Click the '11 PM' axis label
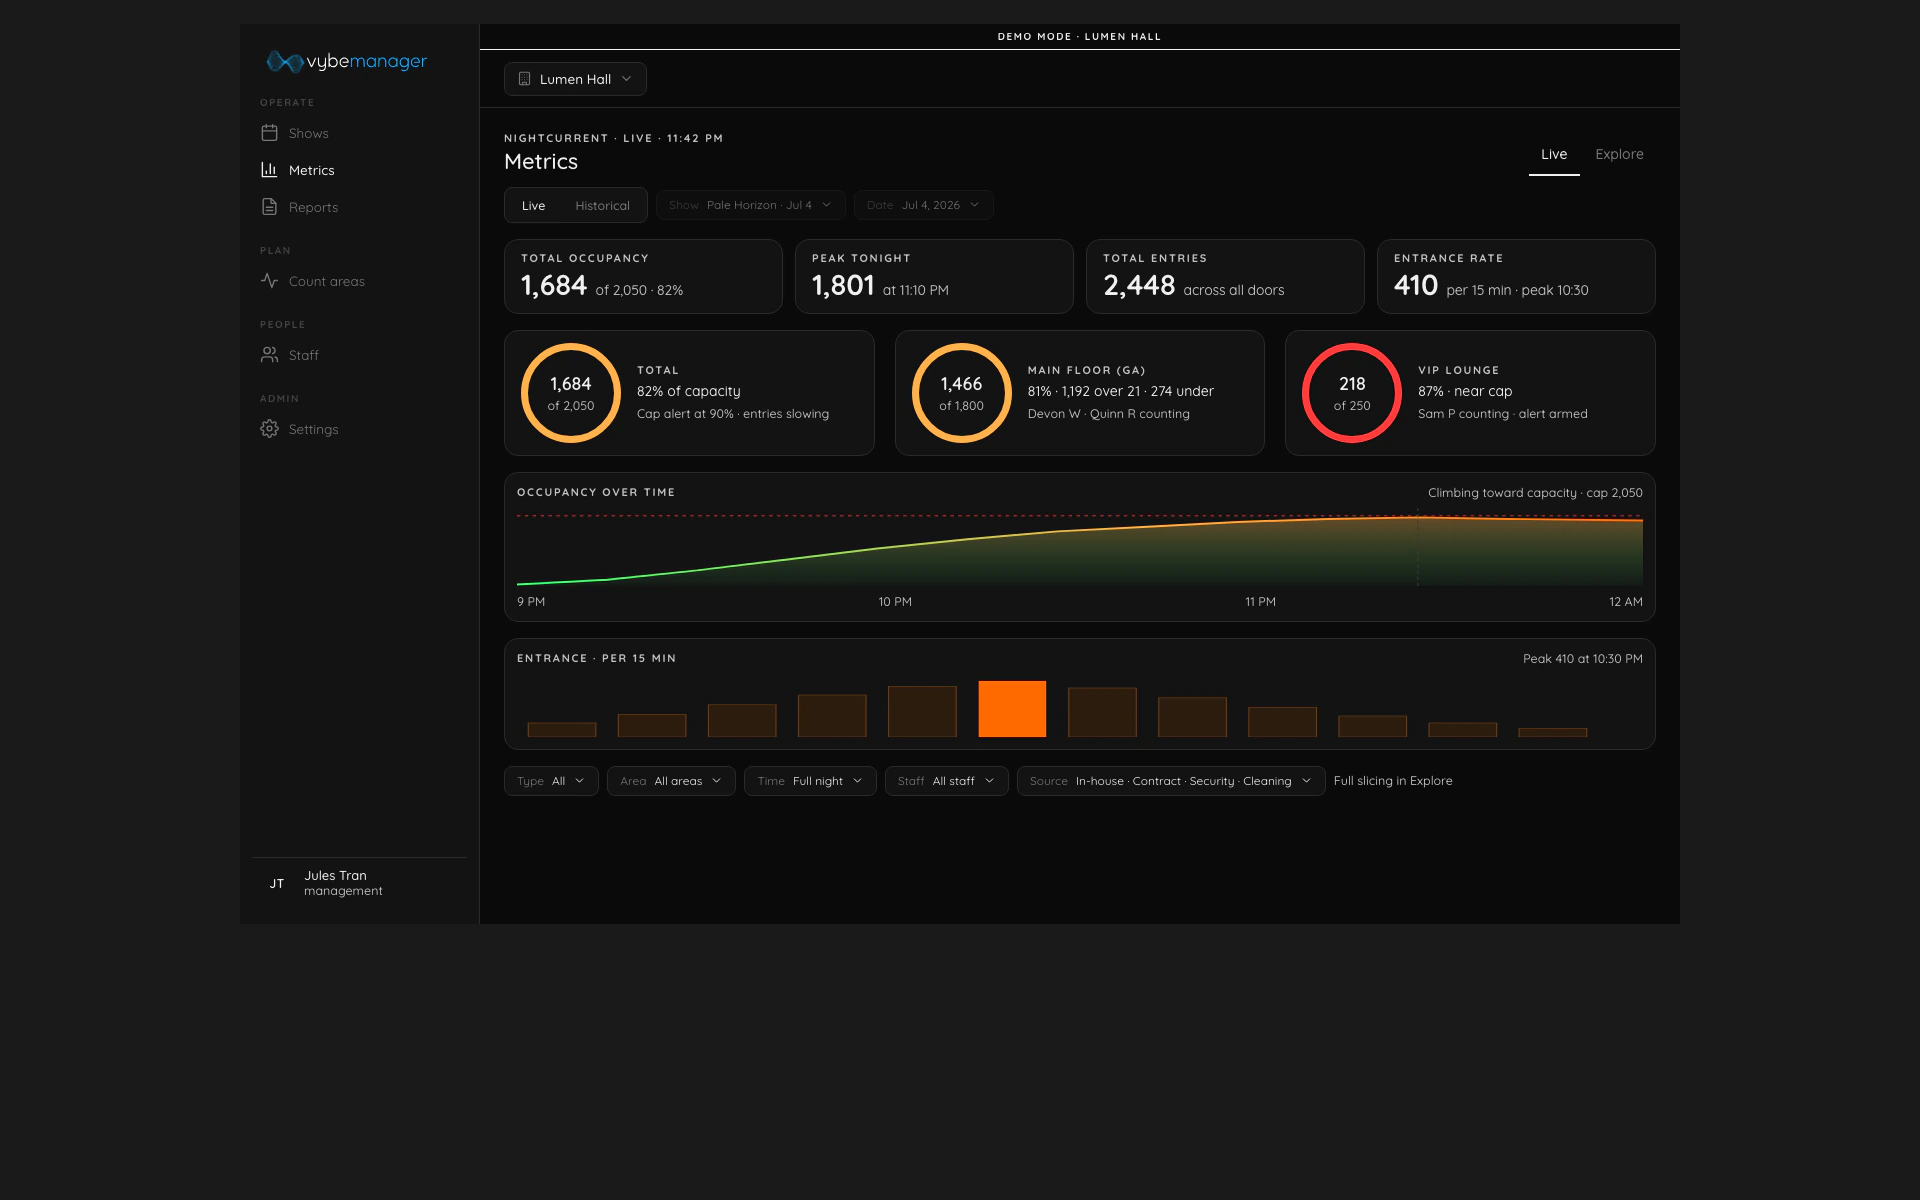 (1260, 602)
